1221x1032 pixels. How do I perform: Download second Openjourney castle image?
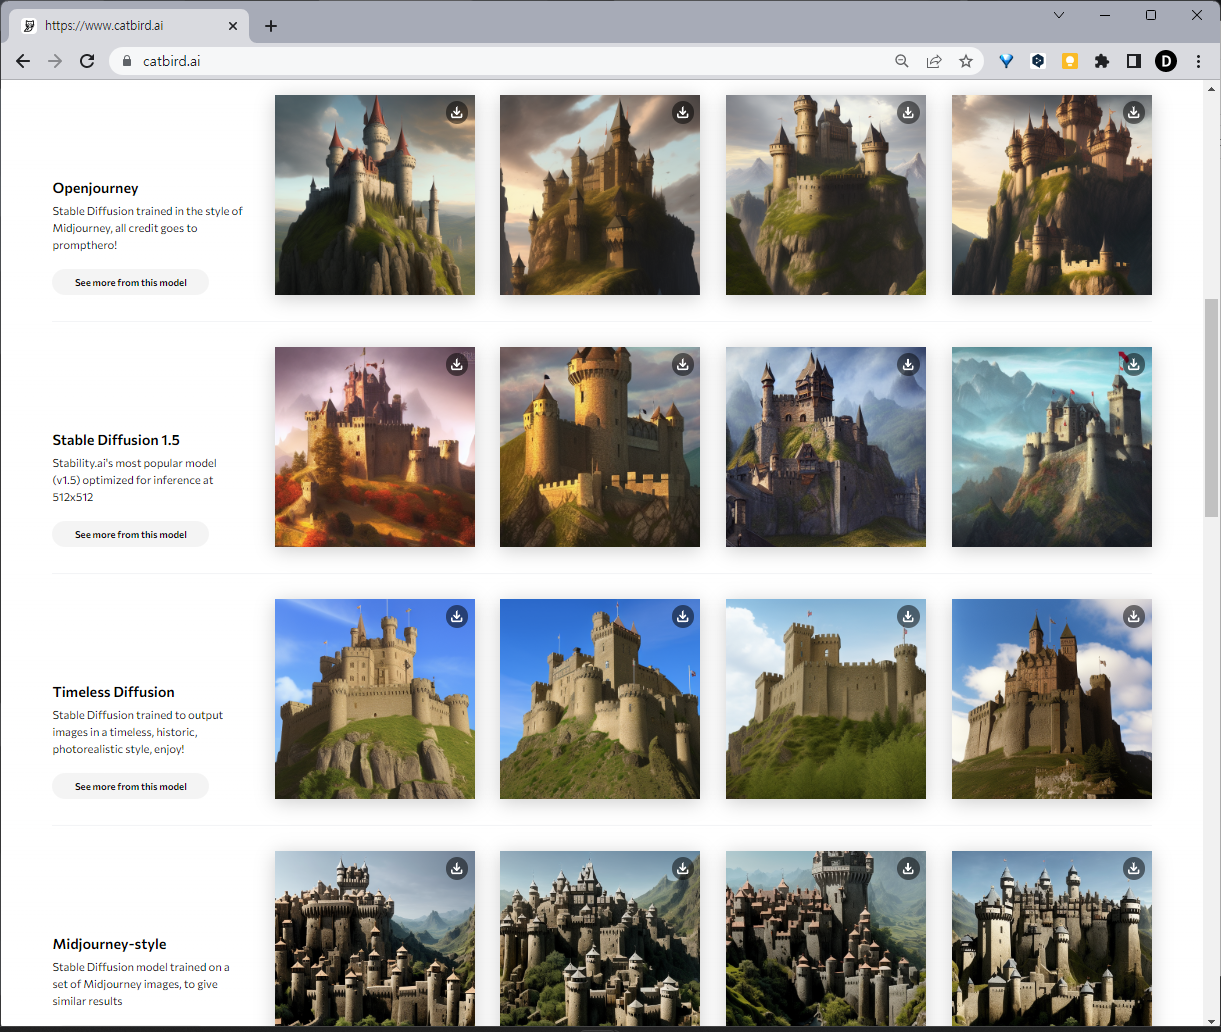click(x=682, y=113)
